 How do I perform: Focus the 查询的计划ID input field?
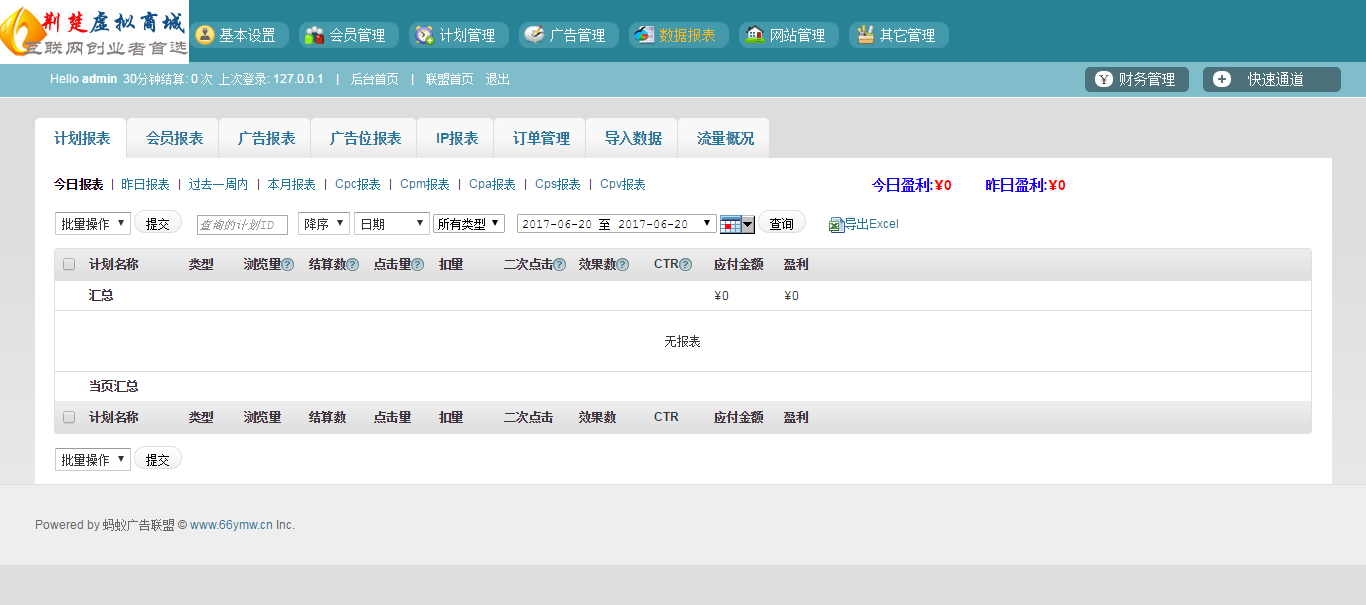(243, 225)
